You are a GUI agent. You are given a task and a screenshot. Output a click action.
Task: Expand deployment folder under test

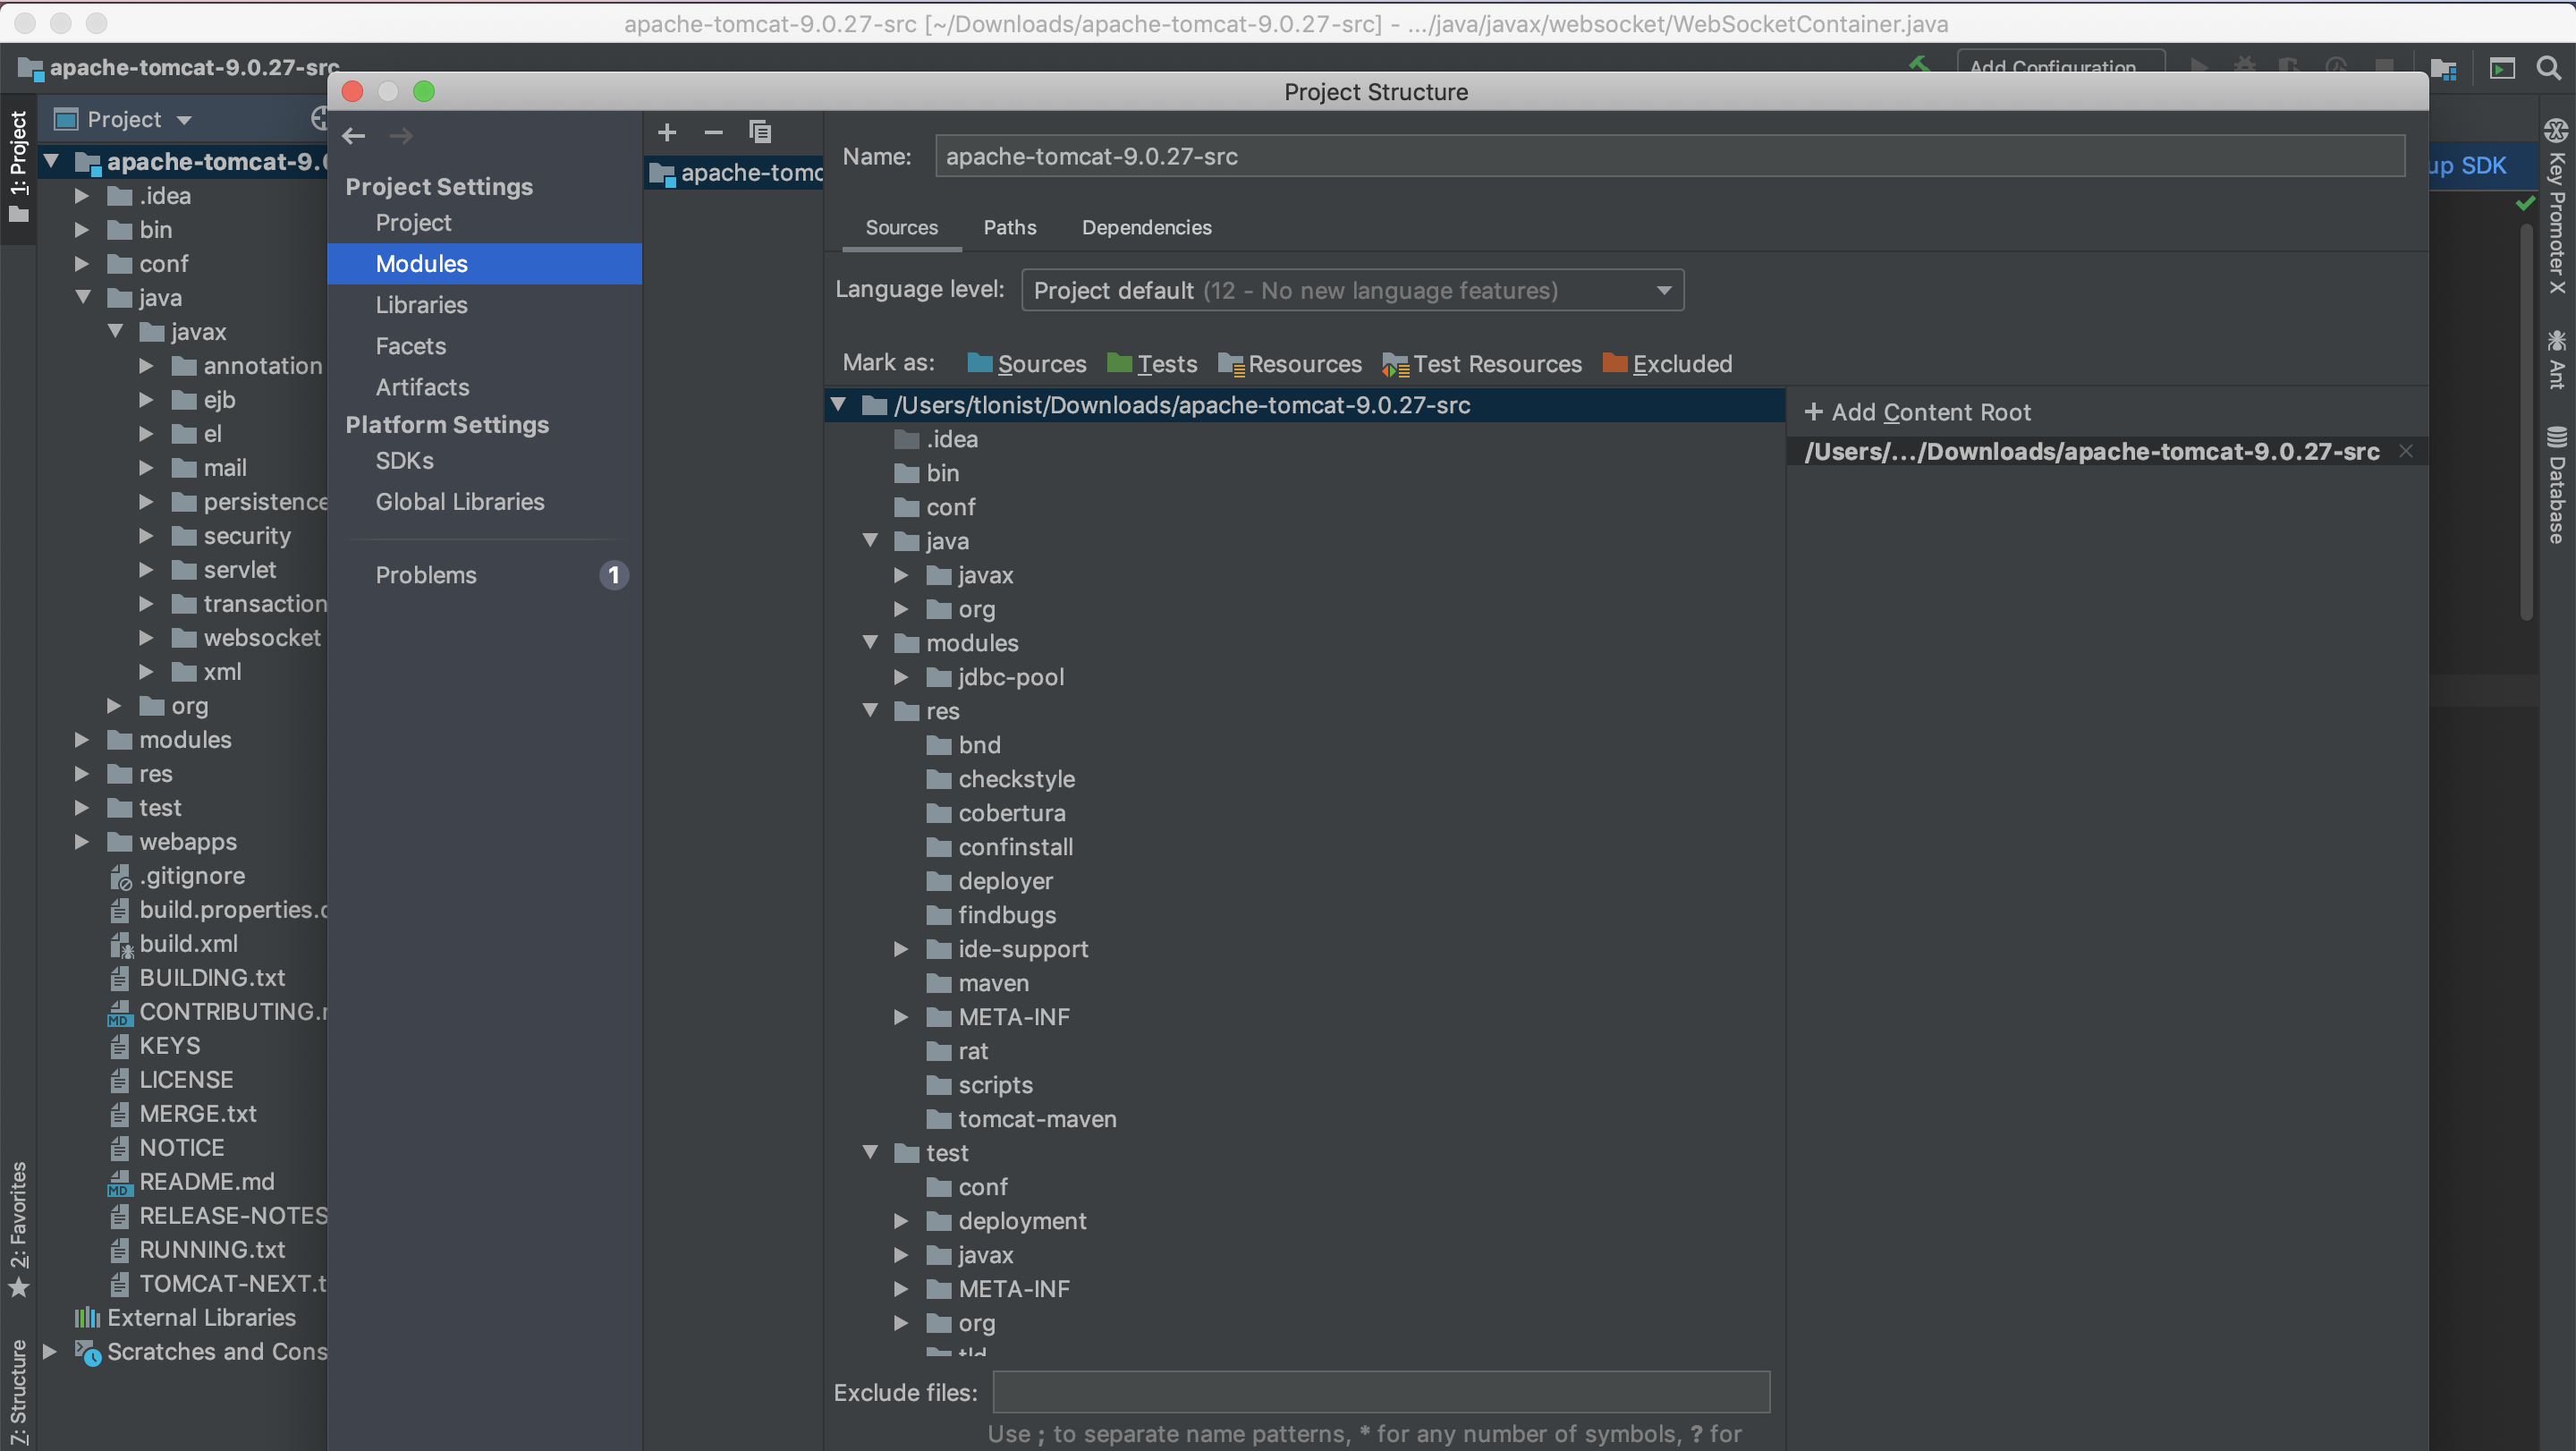pos(902,1221)
